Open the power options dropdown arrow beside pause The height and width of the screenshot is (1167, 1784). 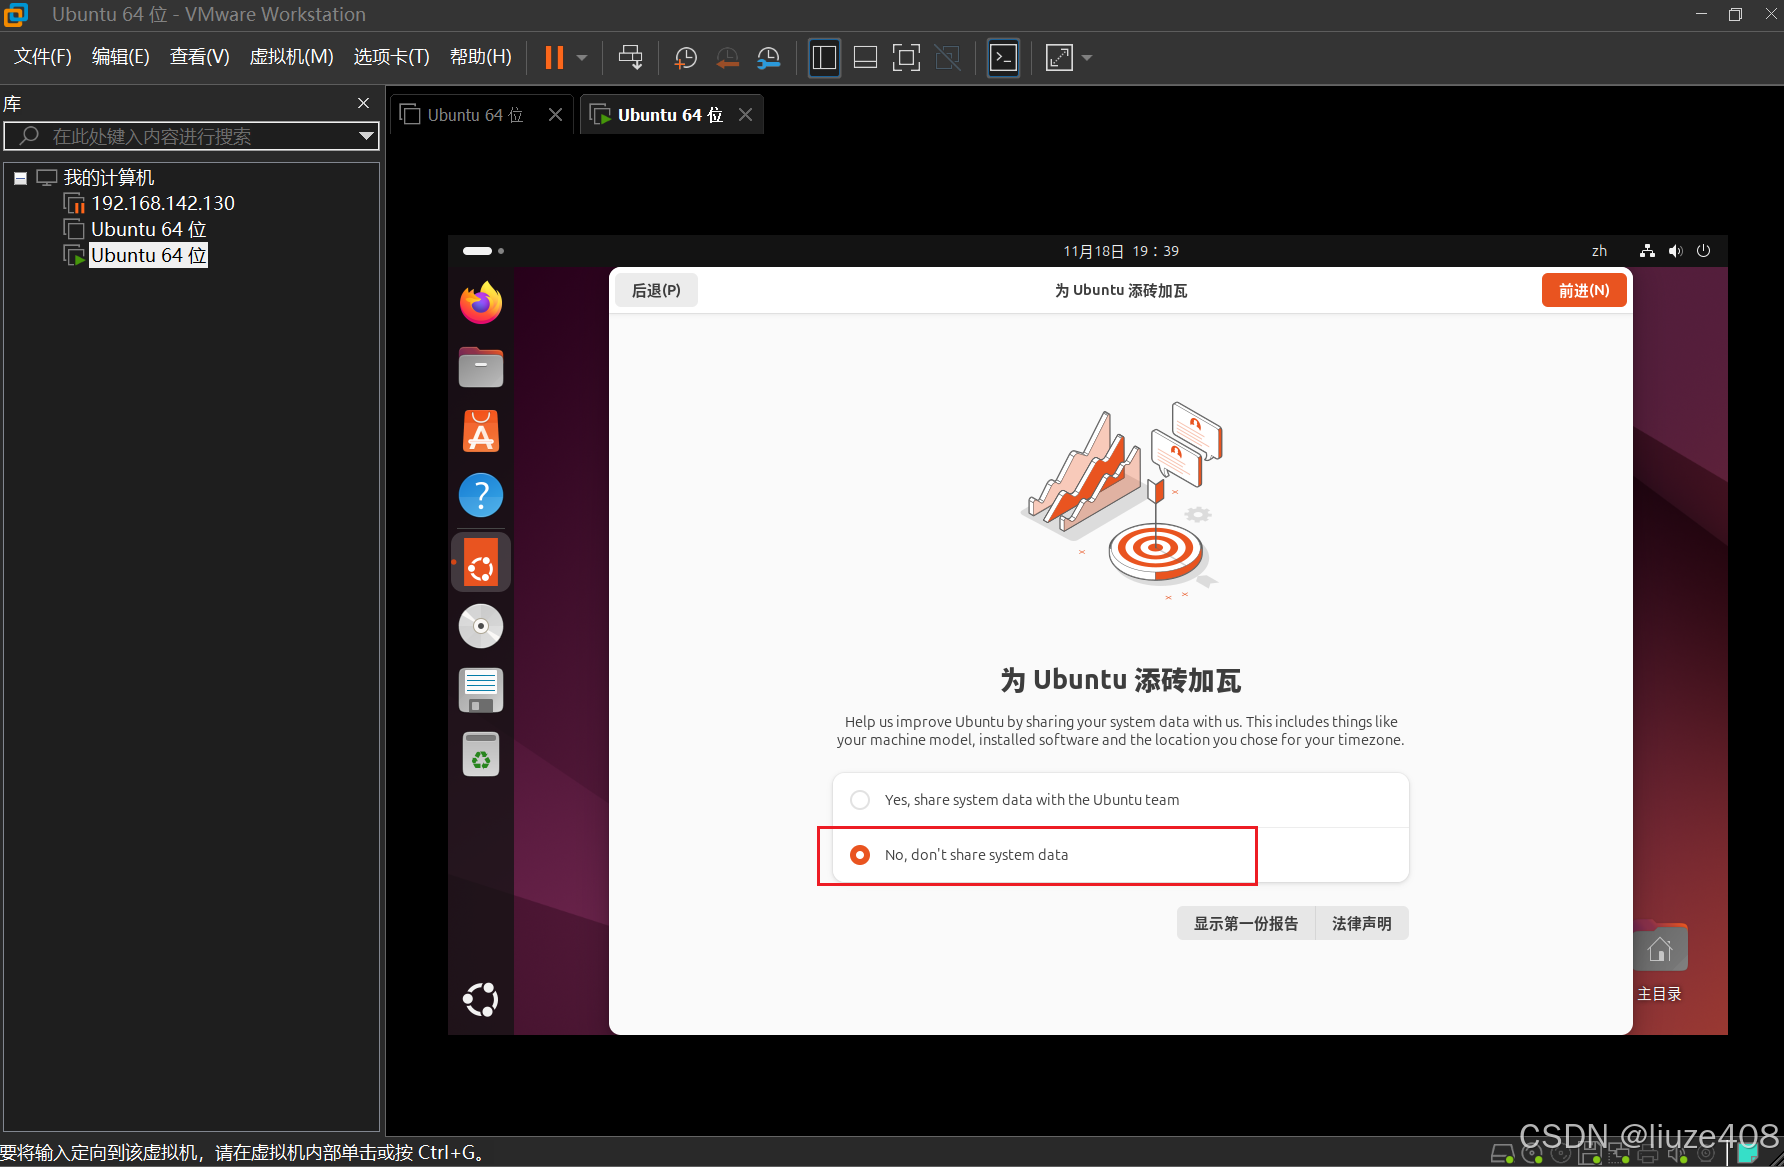pos(582,58)
